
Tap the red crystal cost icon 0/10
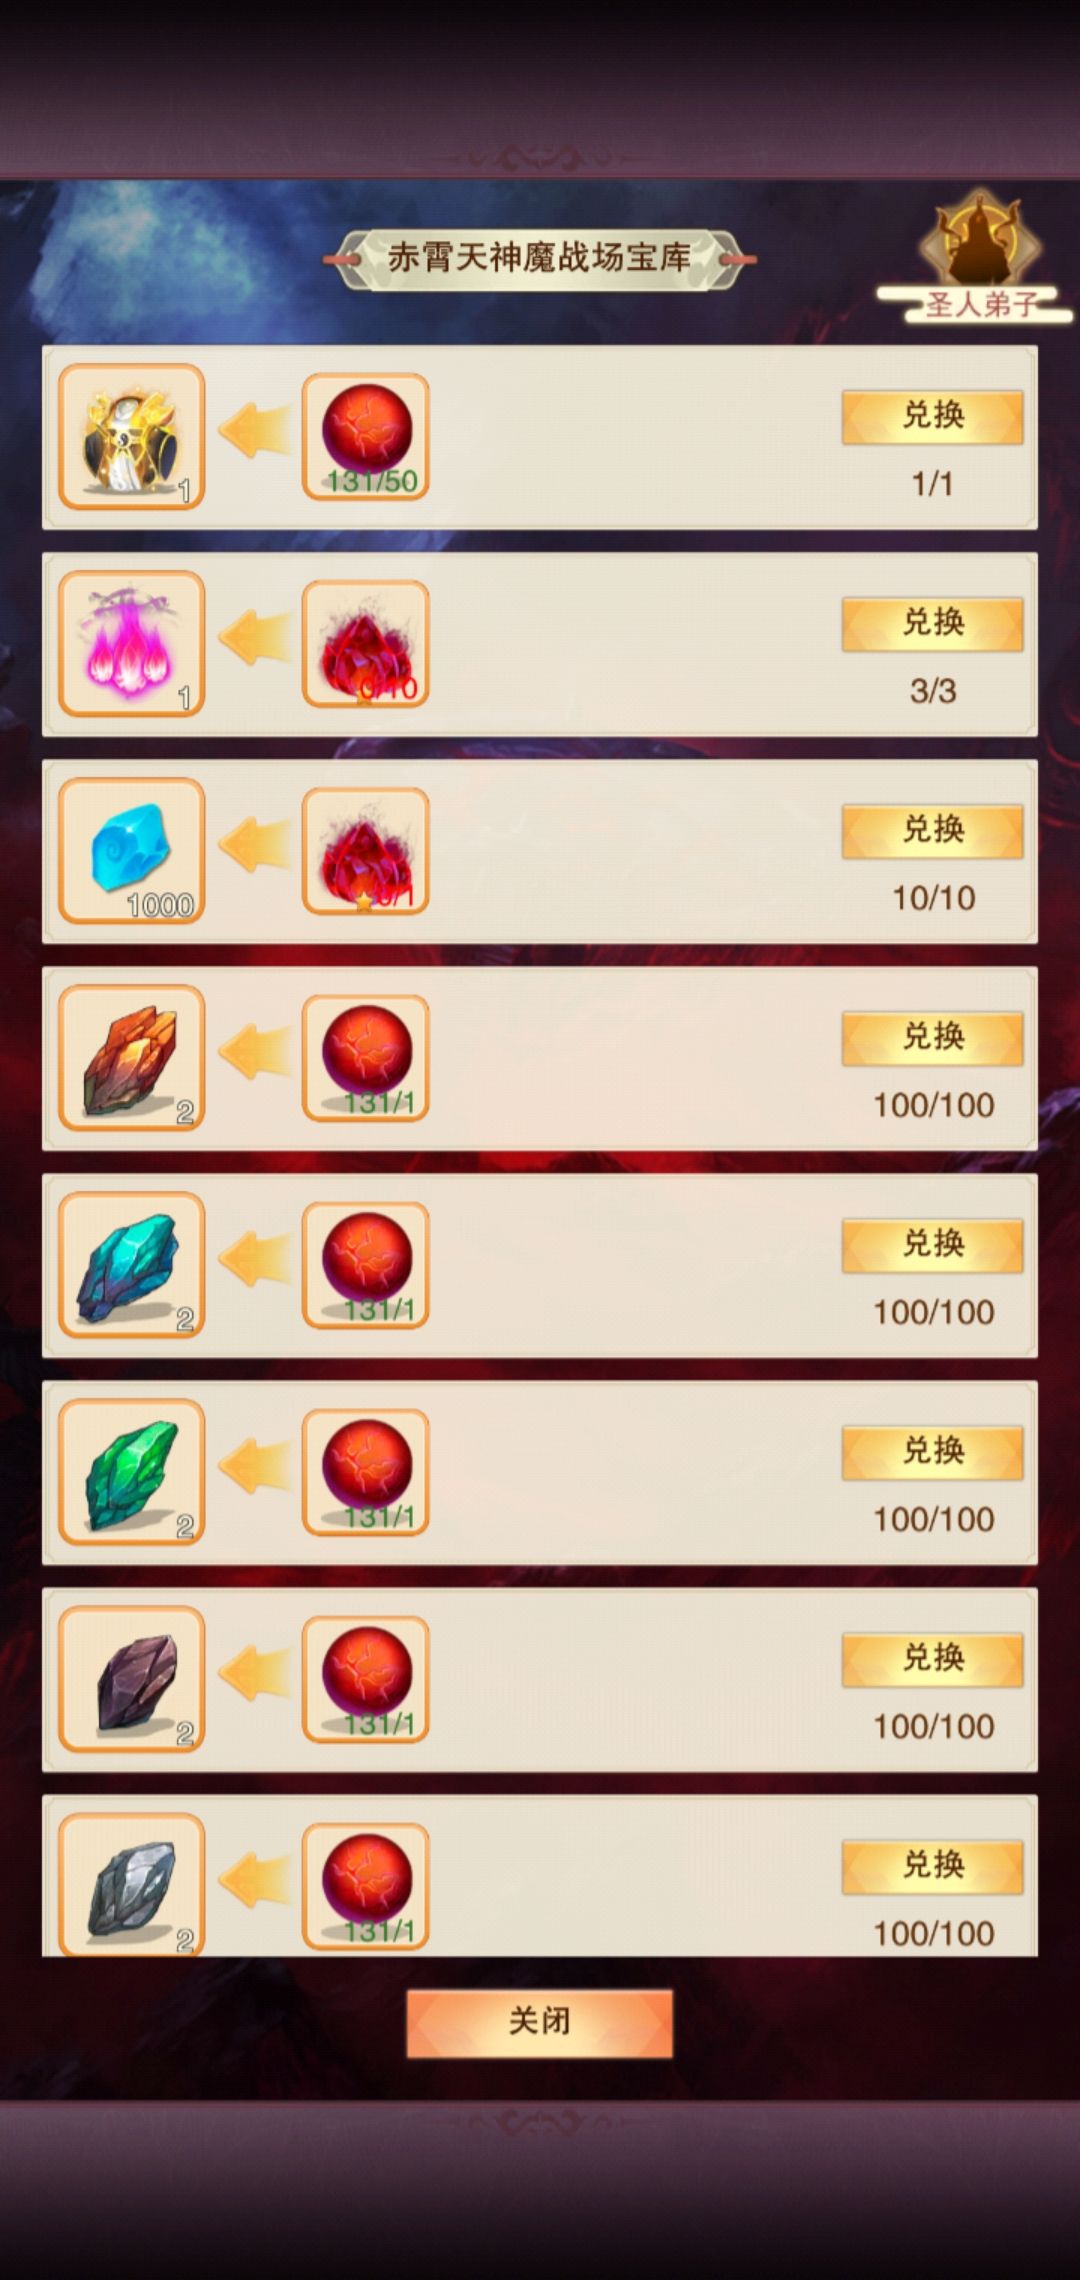tap(366, 644)
